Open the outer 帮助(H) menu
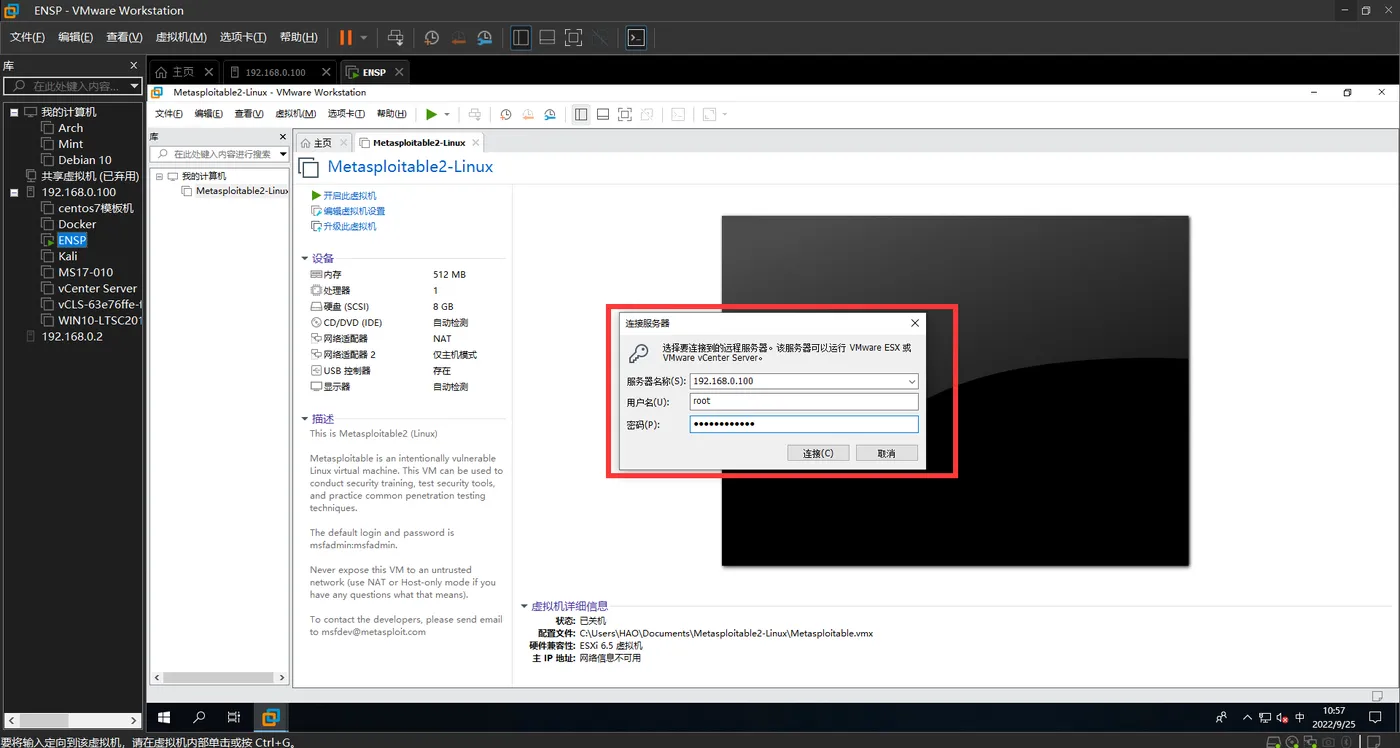Viewport: 1400px width, 748px height. [298, 37]
